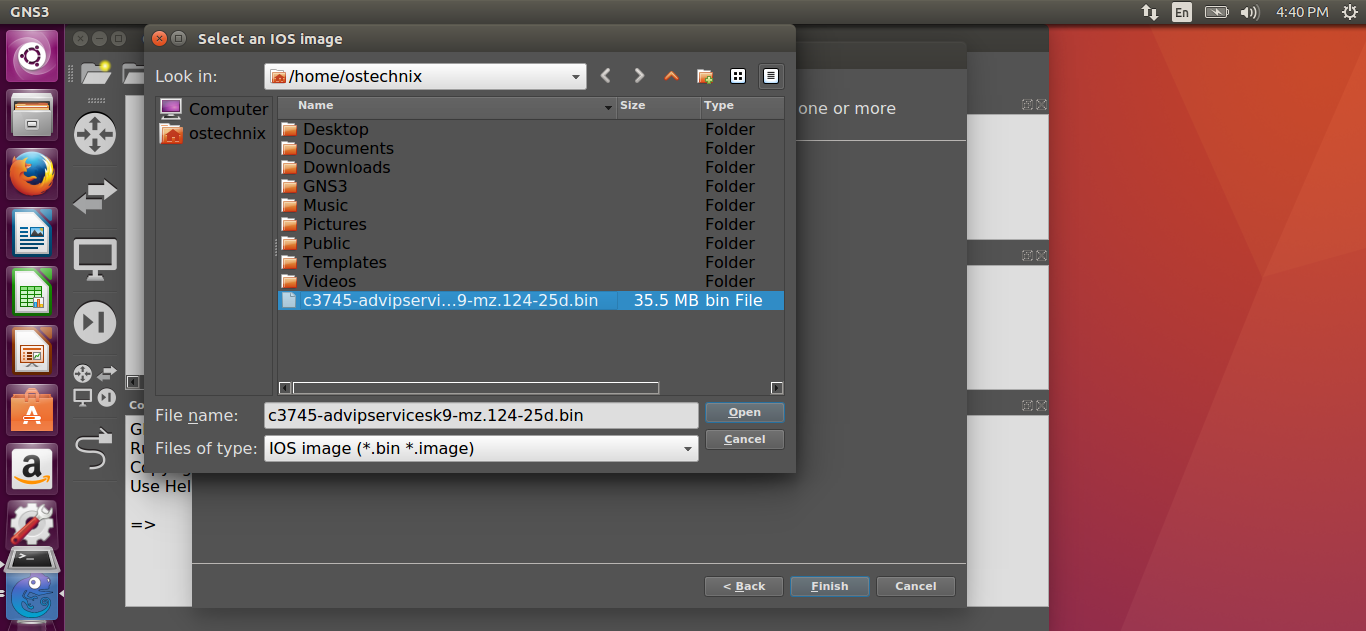
Task: Show the 4:40 PM clock calendar
Action: coord(1302,12)
